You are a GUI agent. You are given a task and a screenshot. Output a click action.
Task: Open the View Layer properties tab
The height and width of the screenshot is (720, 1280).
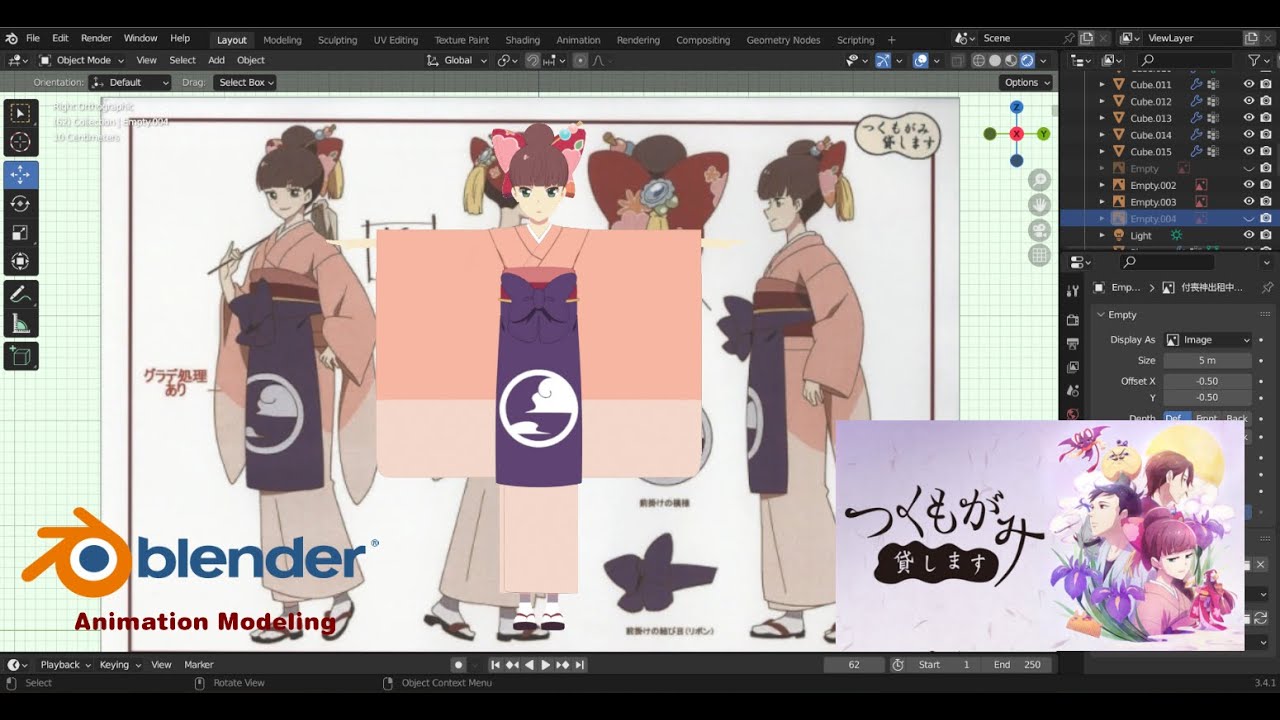(x=1072, y=367)
